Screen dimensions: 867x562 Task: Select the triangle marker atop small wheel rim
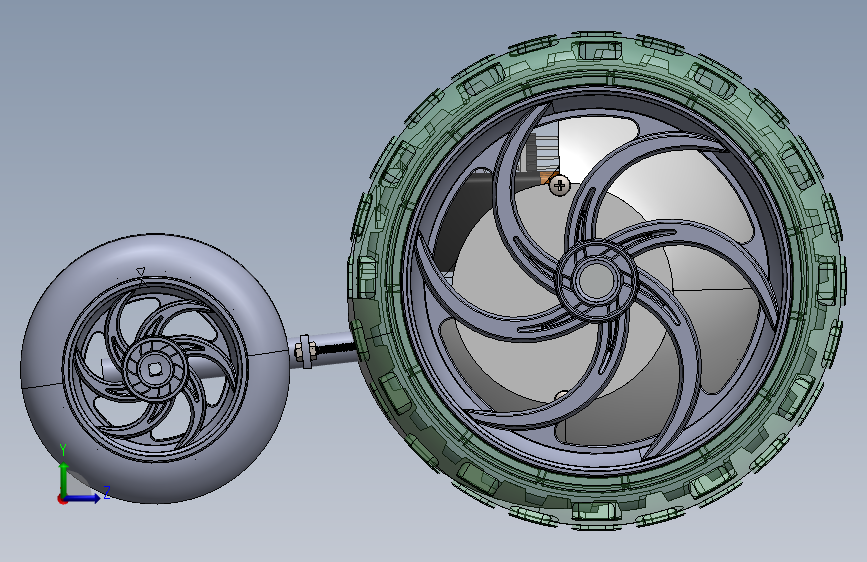[x=140, y=272]
